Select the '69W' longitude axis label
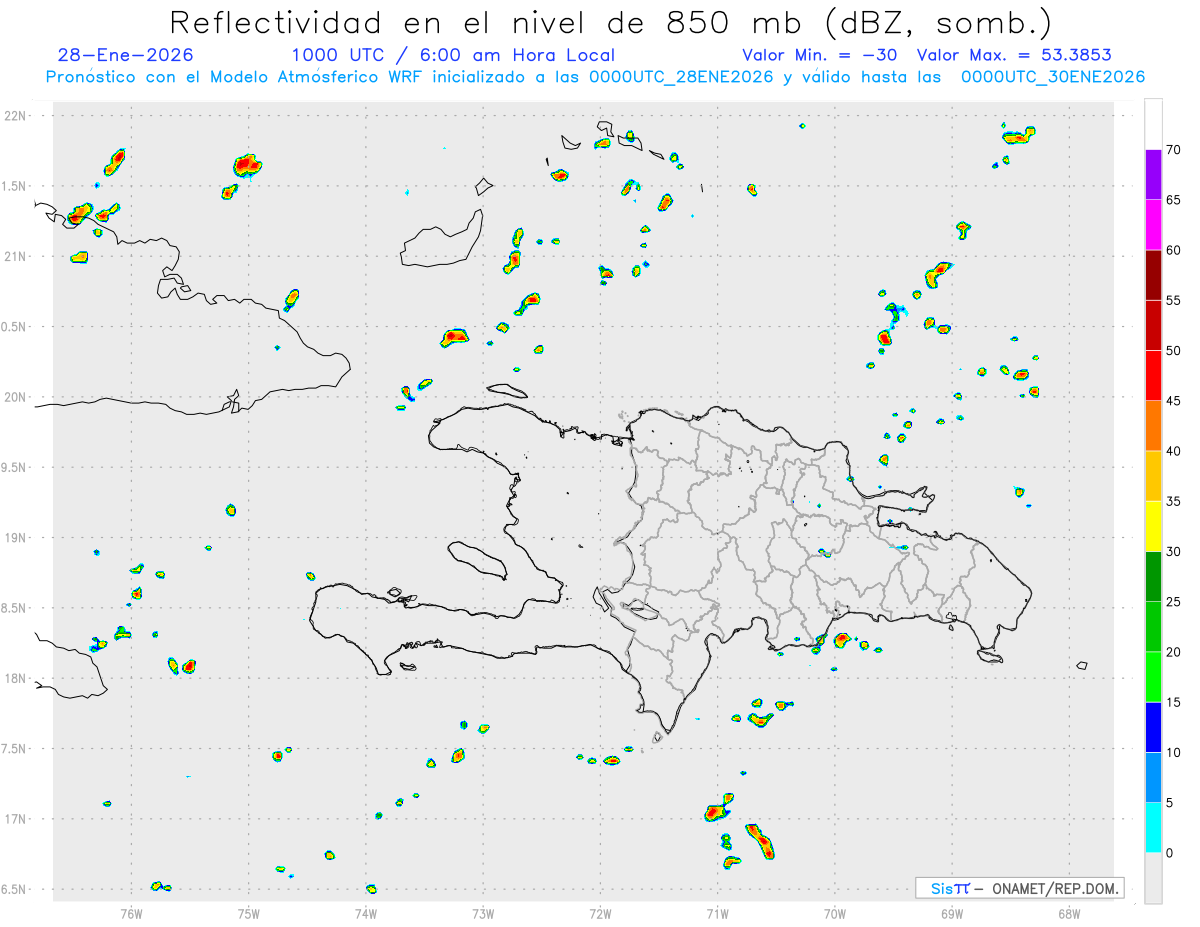The height and width of the screenshot is (927, 1200). [952, 913]
